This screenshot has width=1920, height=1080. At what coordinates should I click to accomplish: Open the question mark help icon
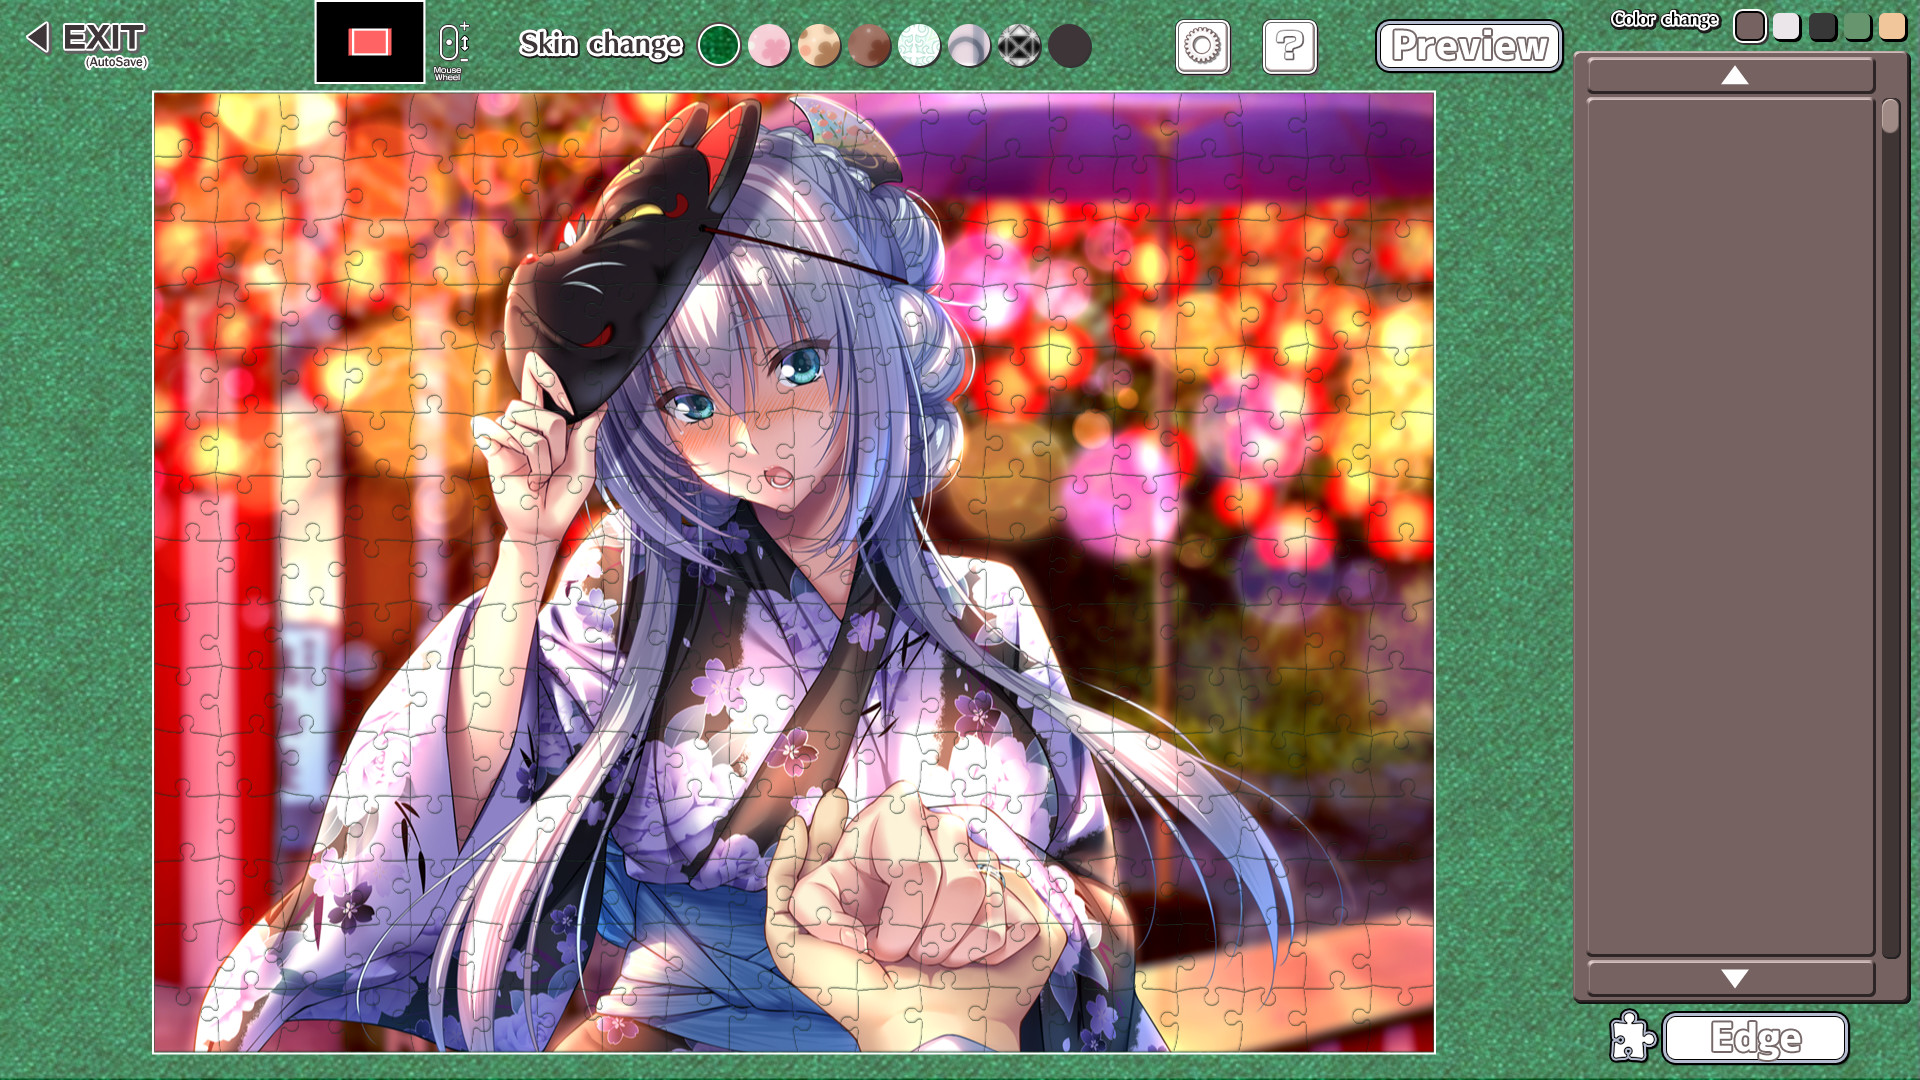1289,46
